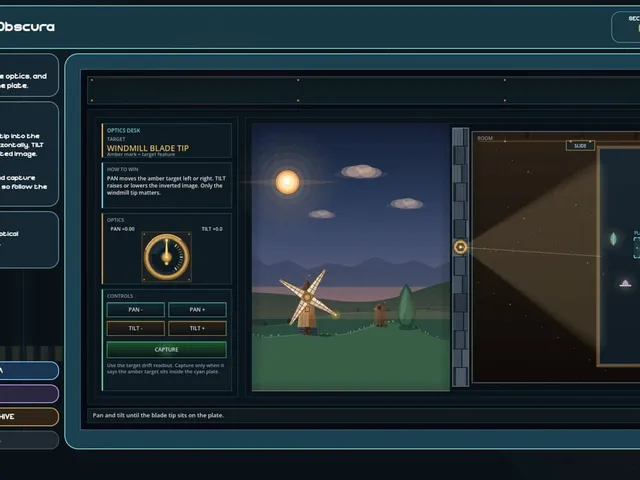Select the SLIDE handle above the room
The height and width of the screenshot is (480, 640).
580,146
